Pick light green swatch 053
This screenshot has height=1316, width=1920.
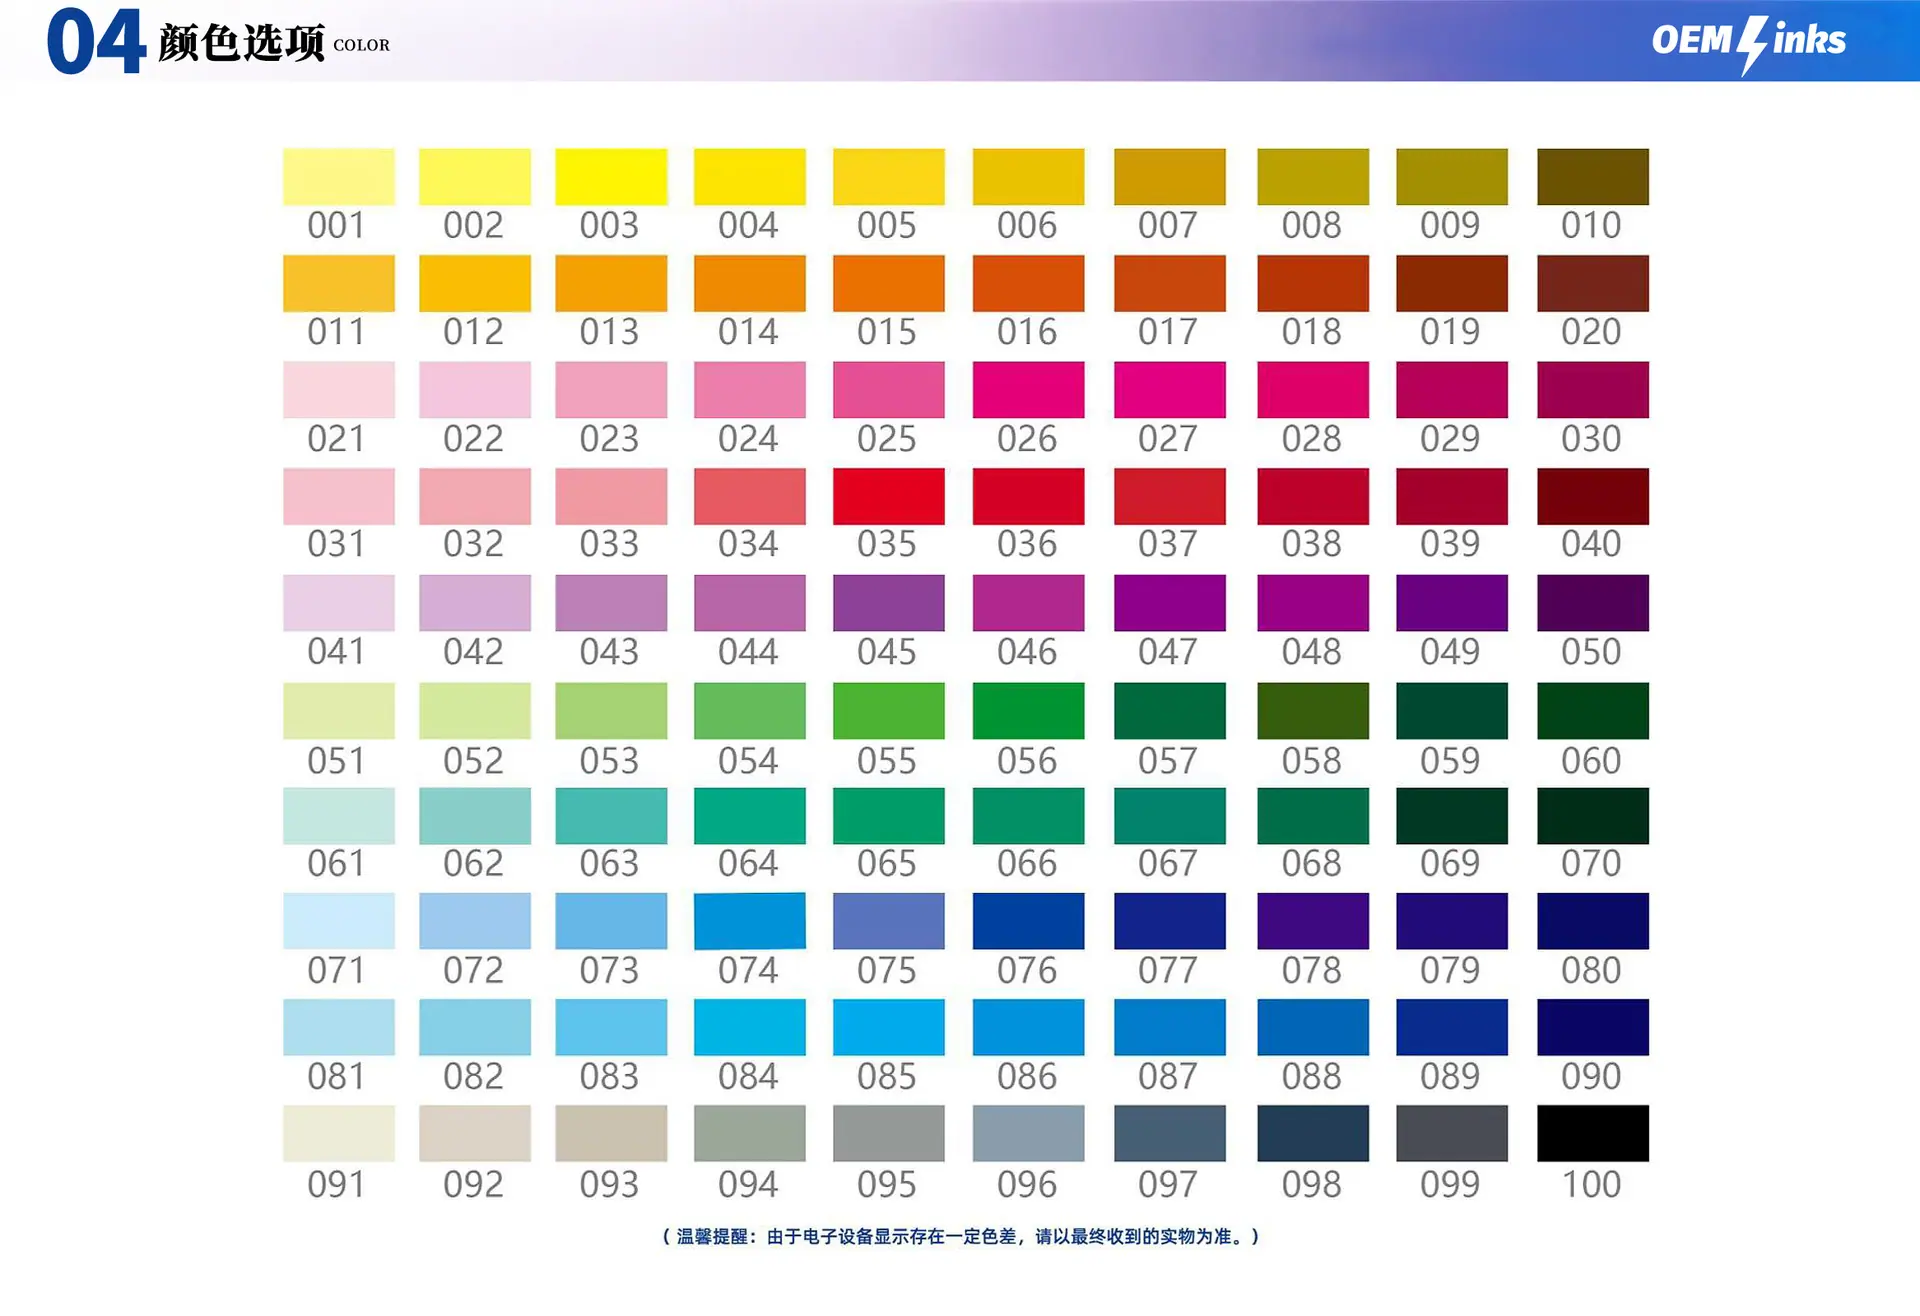click(611, 711)
